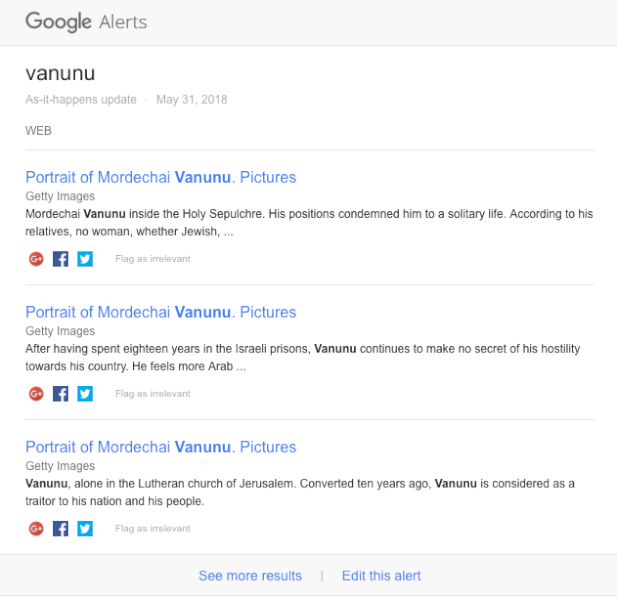Share second result on Twitter
This screenshot has width=617, height=600.
(85, 394)
